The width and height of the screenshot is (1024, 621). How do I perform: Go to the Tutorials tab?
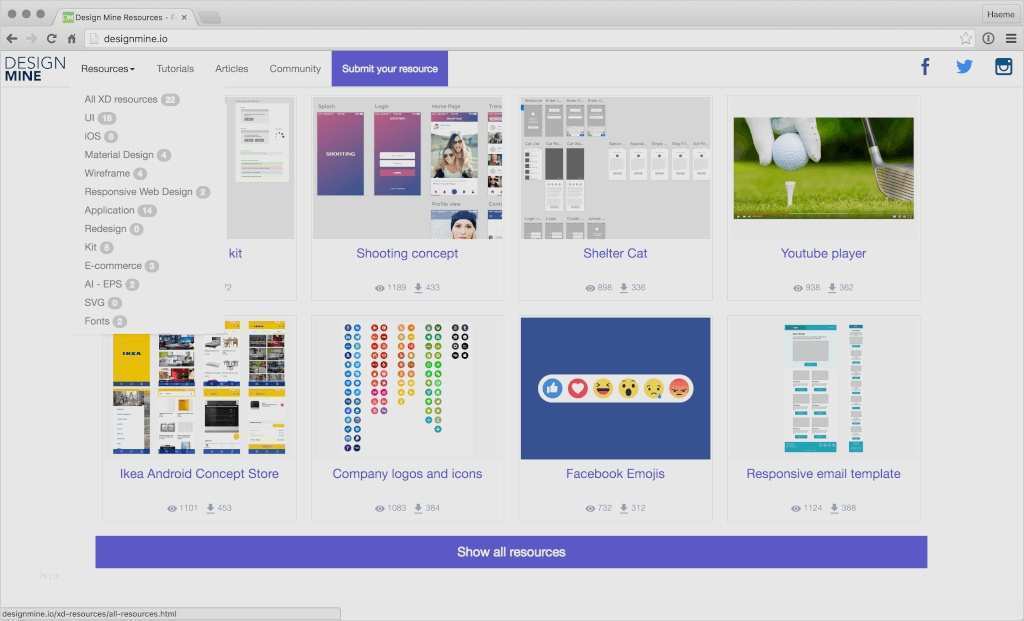pos(175,69)
